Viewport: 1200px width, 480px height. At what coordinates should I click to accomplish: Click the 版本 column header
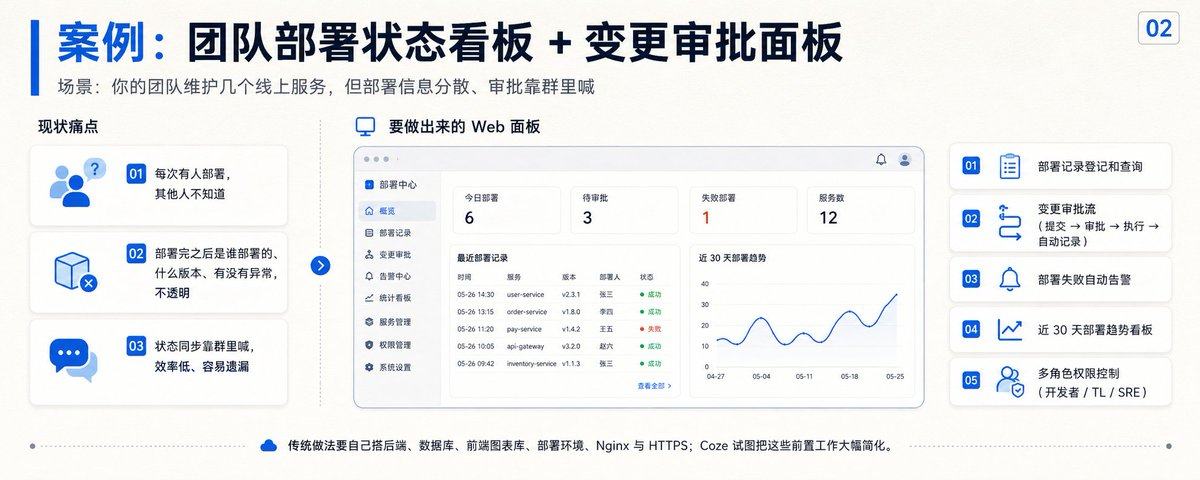point(569,277)
